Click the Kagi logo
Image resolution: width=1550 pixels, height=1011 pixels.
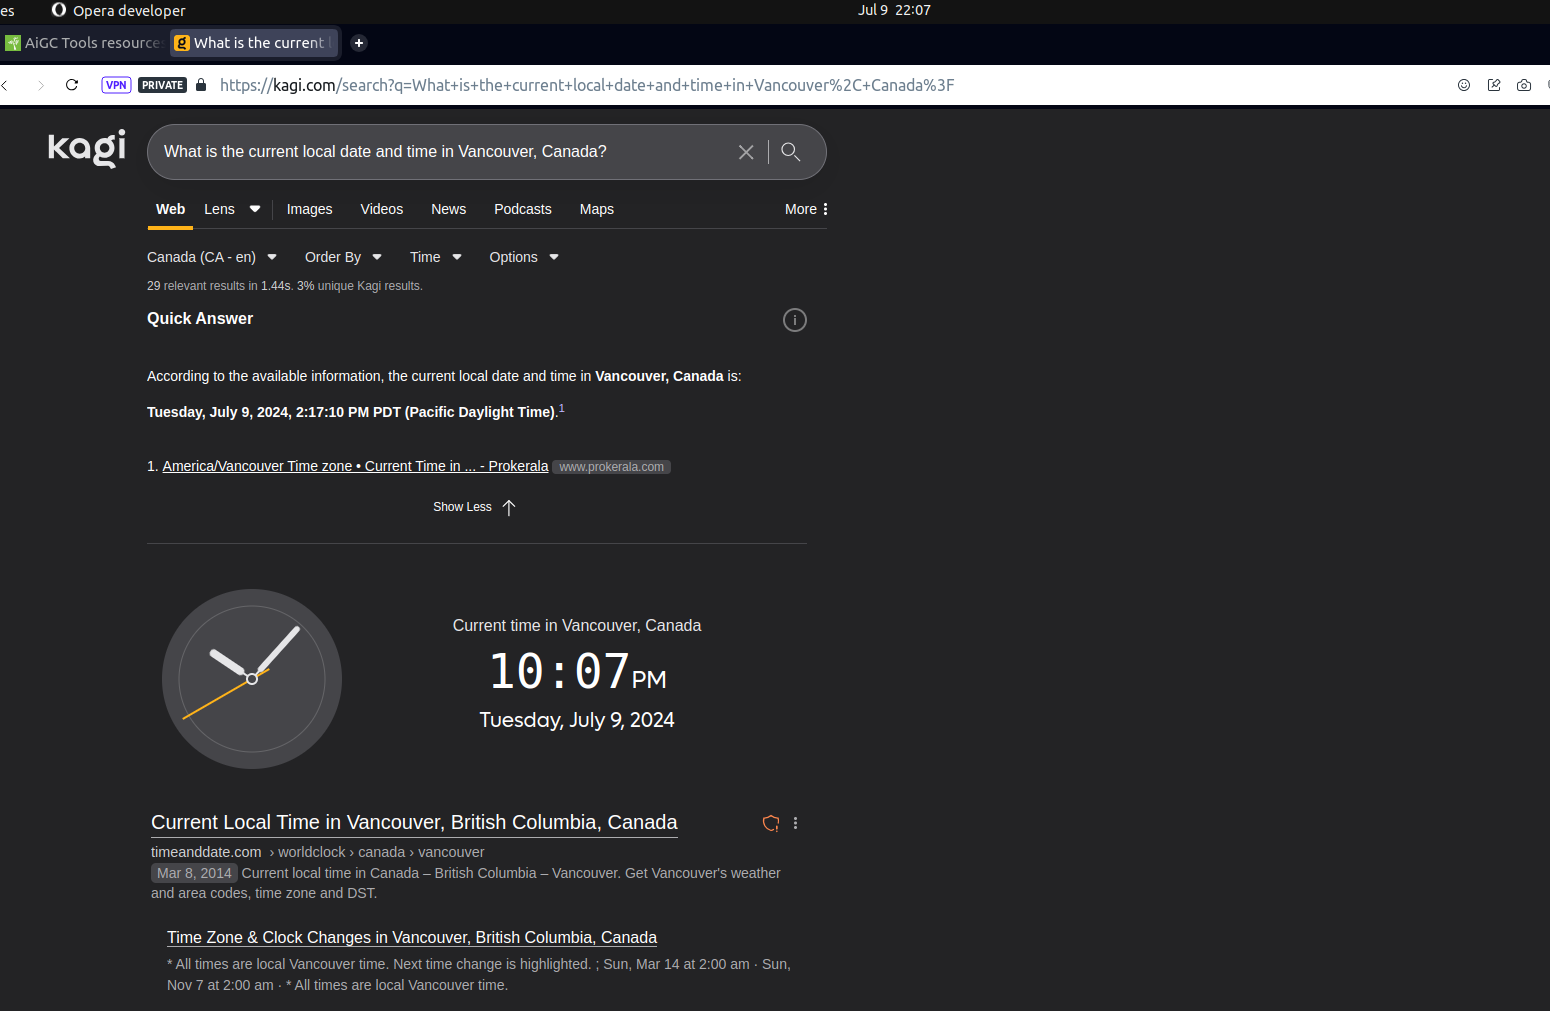pos(87,149)
